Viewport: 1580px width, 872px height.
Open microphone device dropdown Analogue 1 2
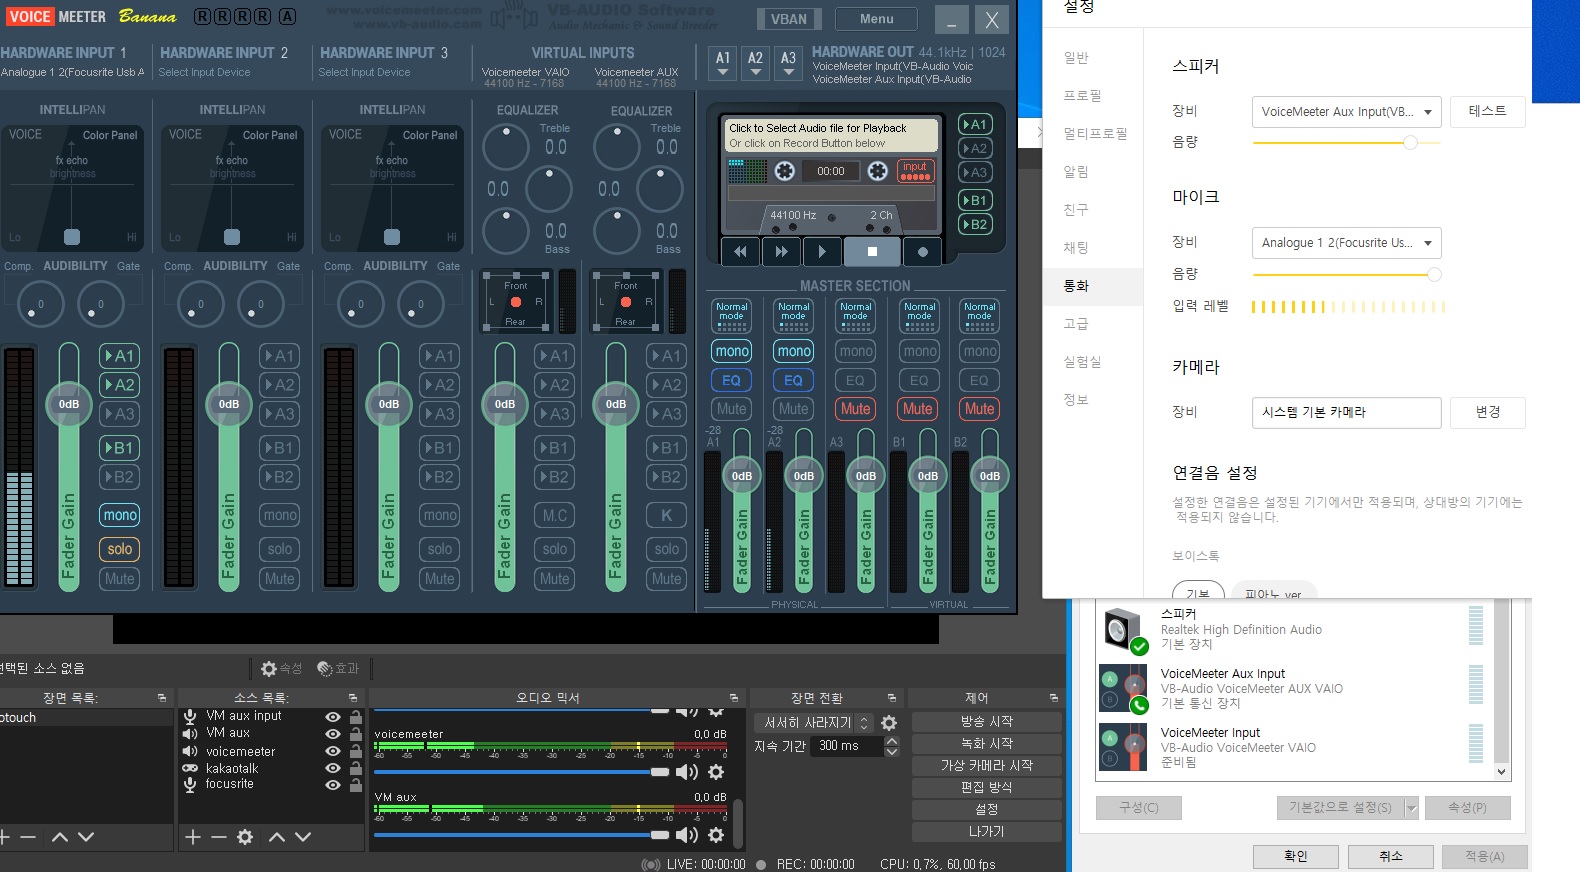[1346, 243]
